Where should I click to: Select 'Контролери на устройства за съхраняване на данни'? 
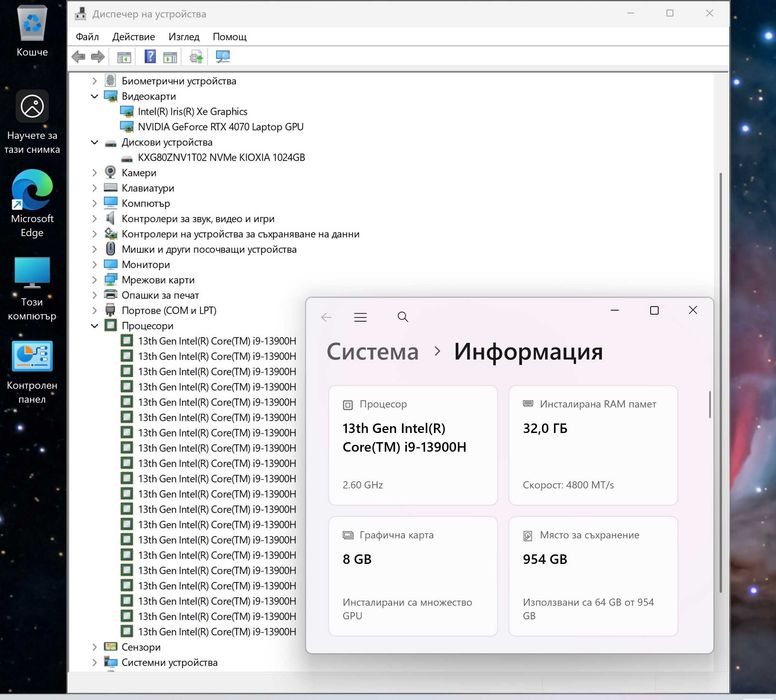click(x=241, y=234)
